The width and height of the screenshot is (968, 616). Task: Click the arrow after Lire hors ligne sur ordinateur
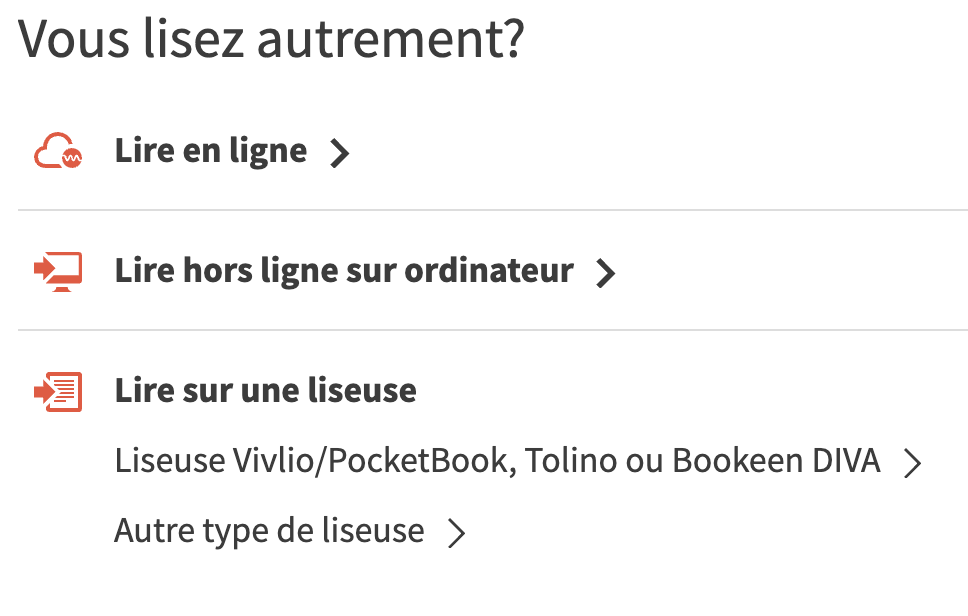[x=605, y=273]
